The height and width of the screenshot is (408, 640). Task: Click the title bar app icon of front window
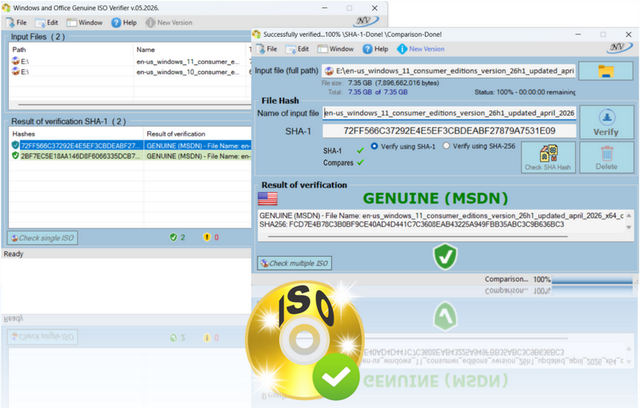(x=256, y=34)
